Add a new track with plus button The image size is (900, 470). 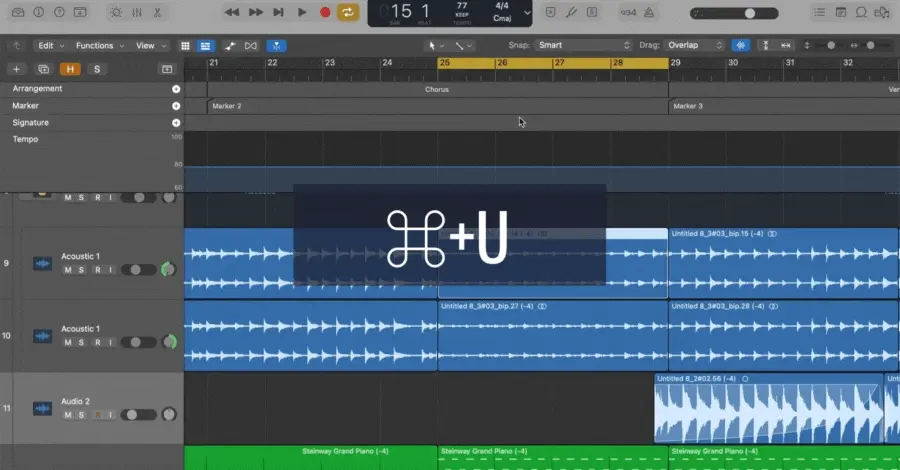click(16, 69)
